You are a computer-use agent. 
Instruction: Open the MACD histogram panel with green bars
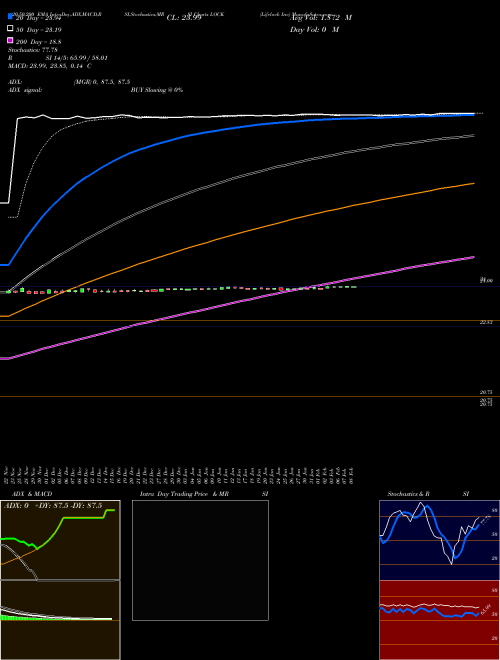(60, 620)
